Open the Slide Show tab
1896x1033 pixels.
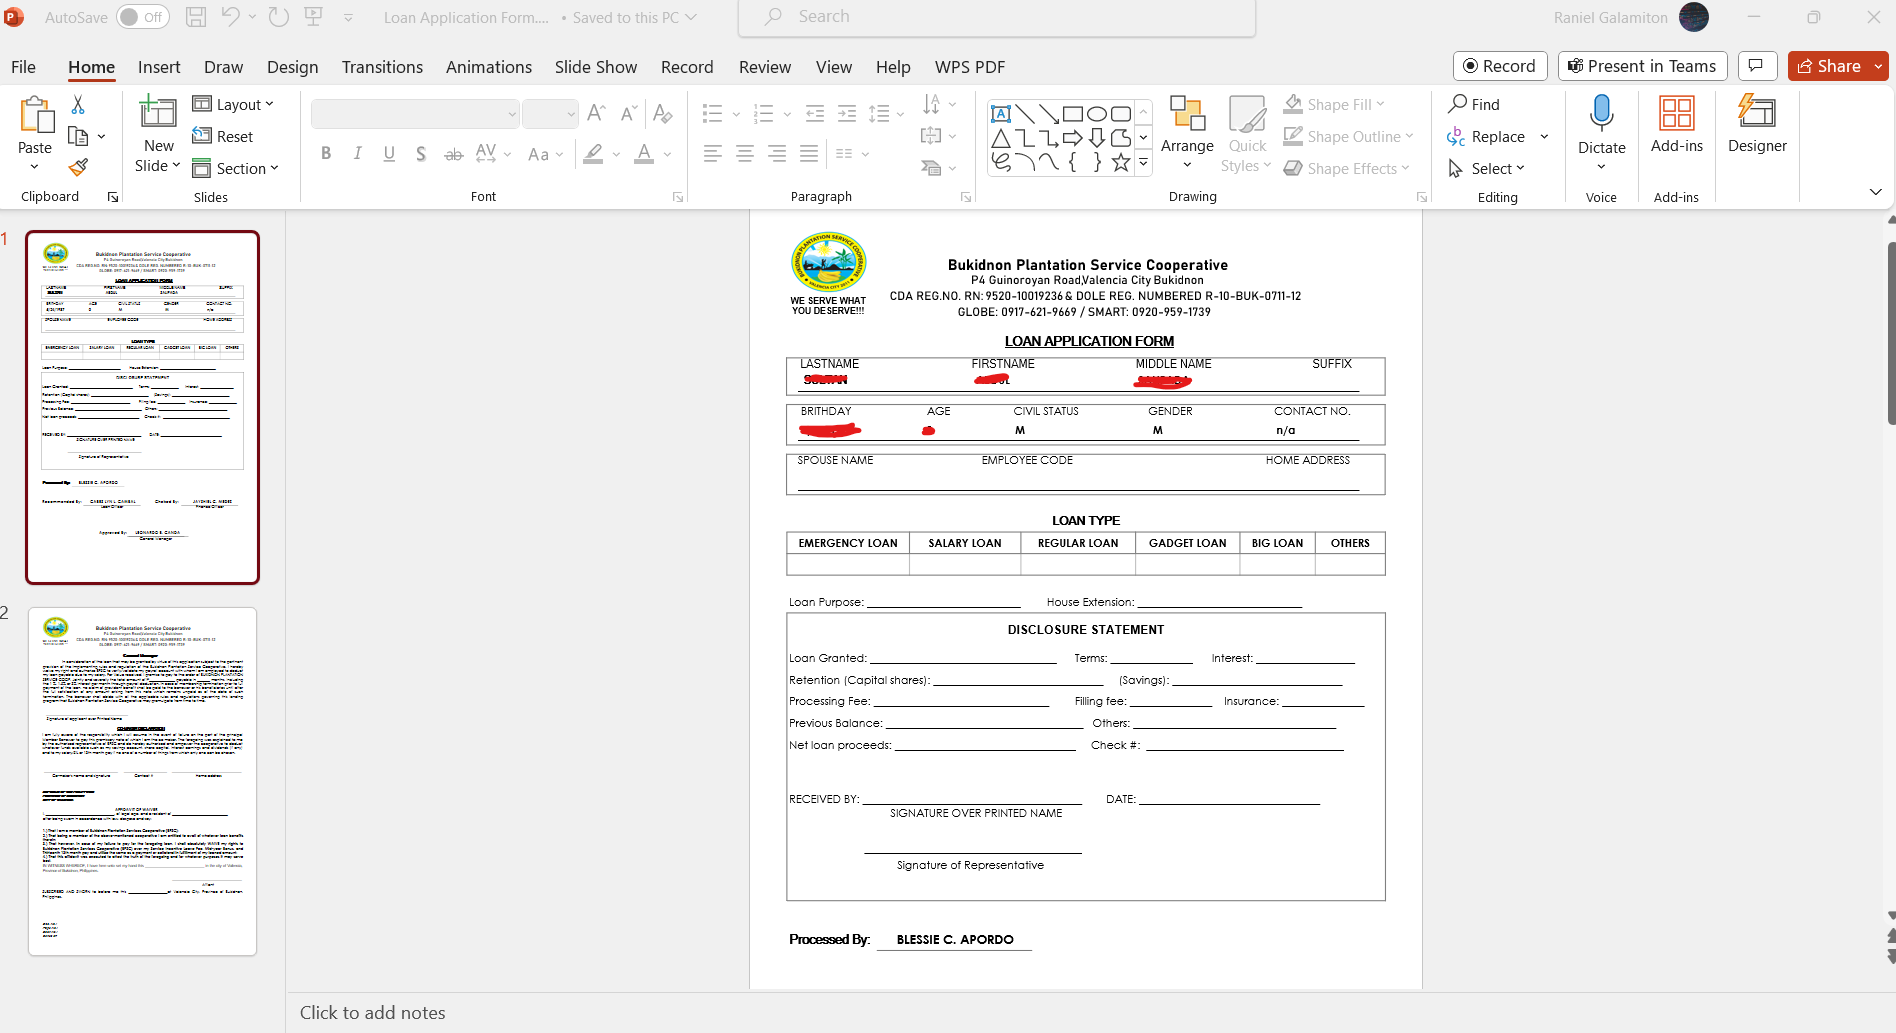tap(595, 67)
